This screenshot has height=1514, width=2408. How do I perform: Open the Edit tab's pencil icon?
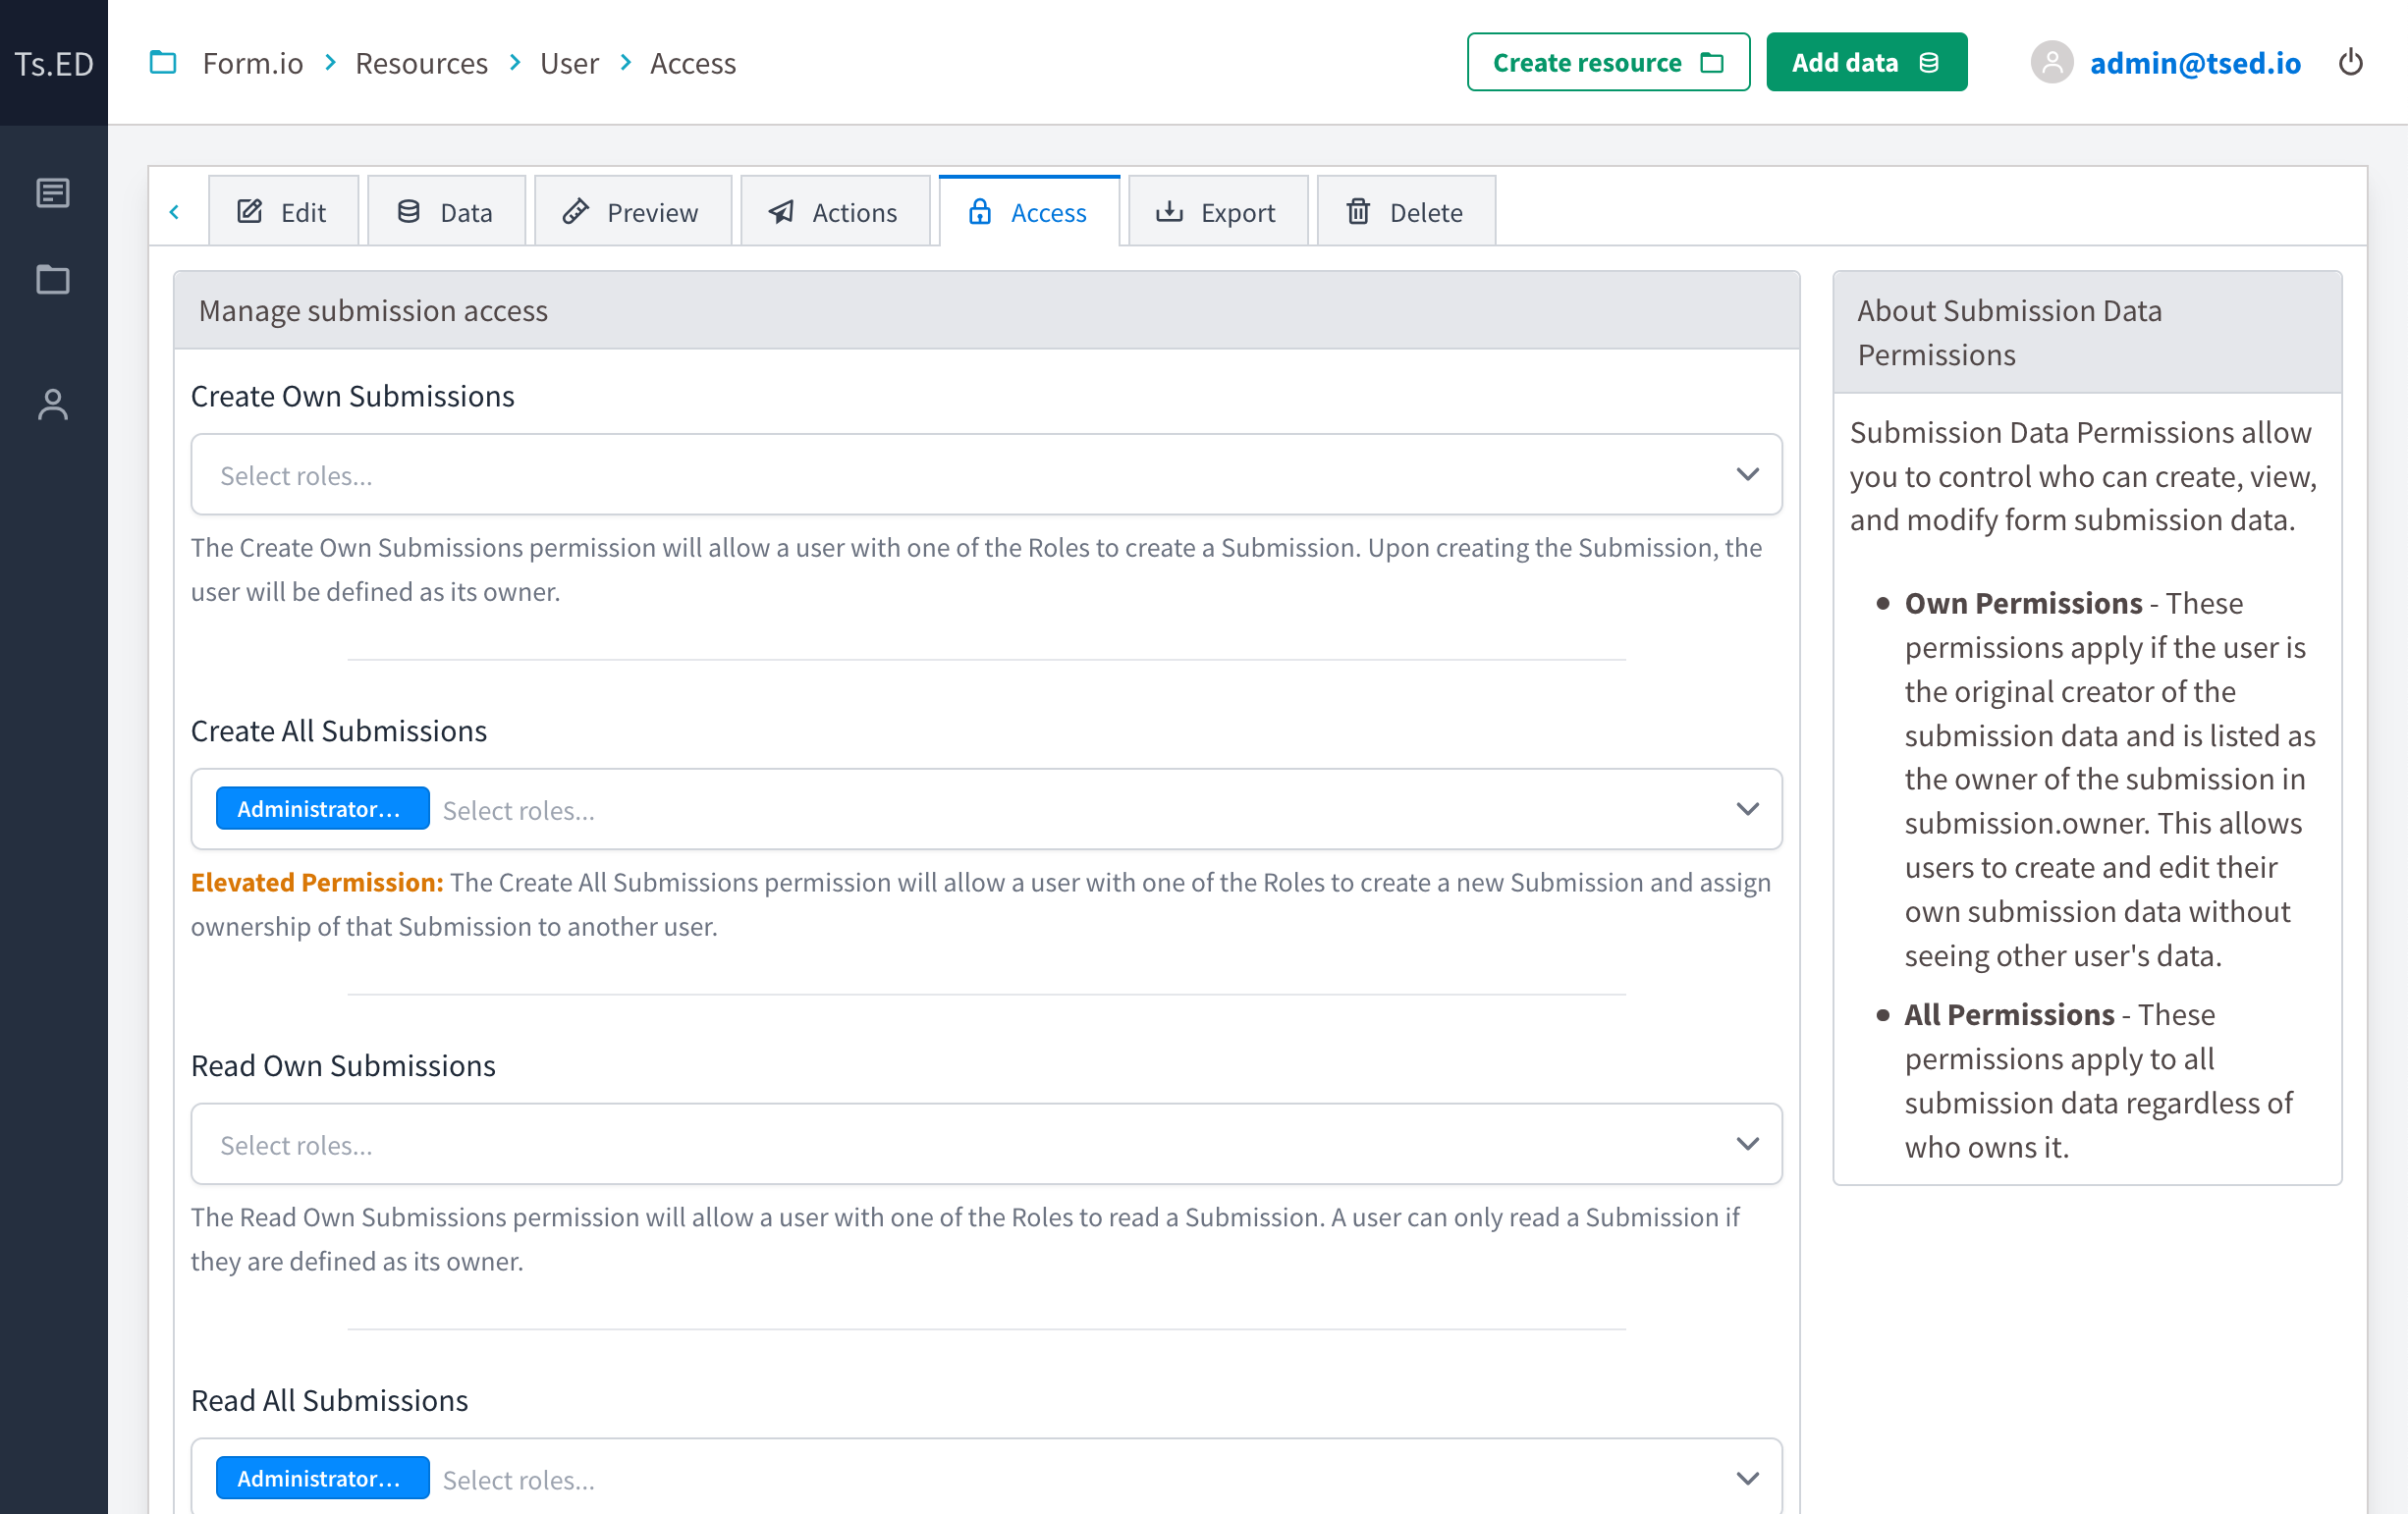(x=249, y=211)
